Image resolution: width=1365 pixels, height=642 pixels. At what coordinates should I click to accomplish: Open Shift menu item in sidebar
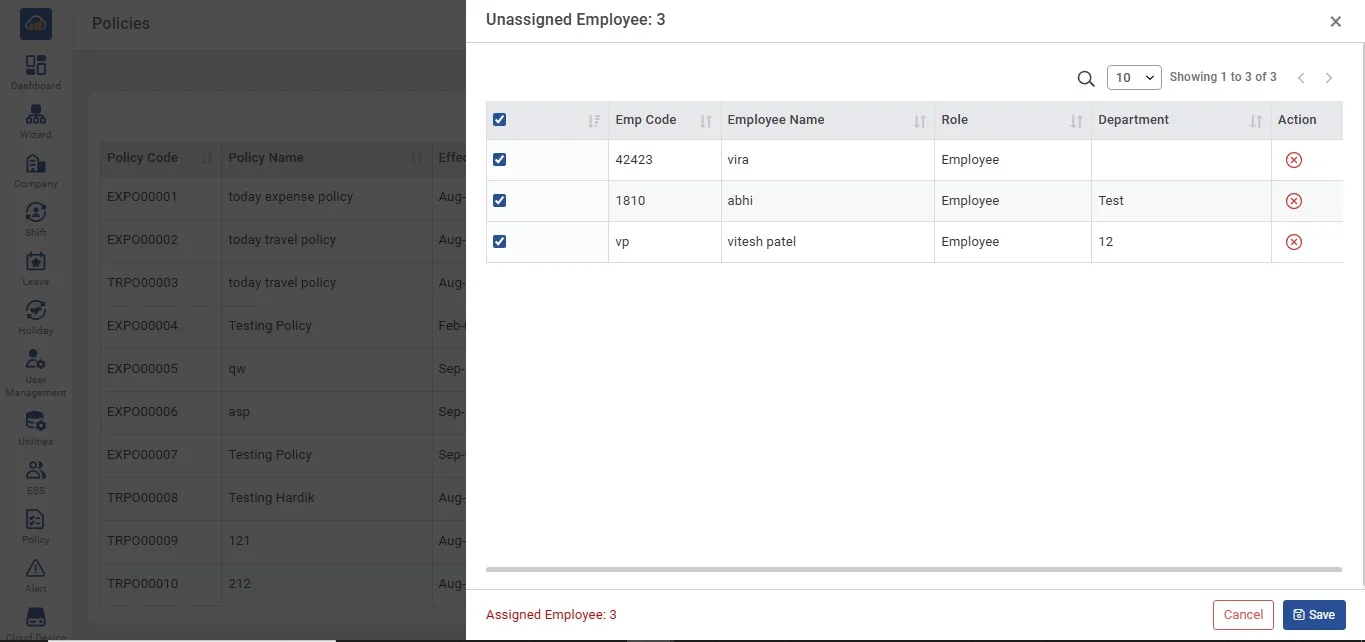[x=36, y=219]
